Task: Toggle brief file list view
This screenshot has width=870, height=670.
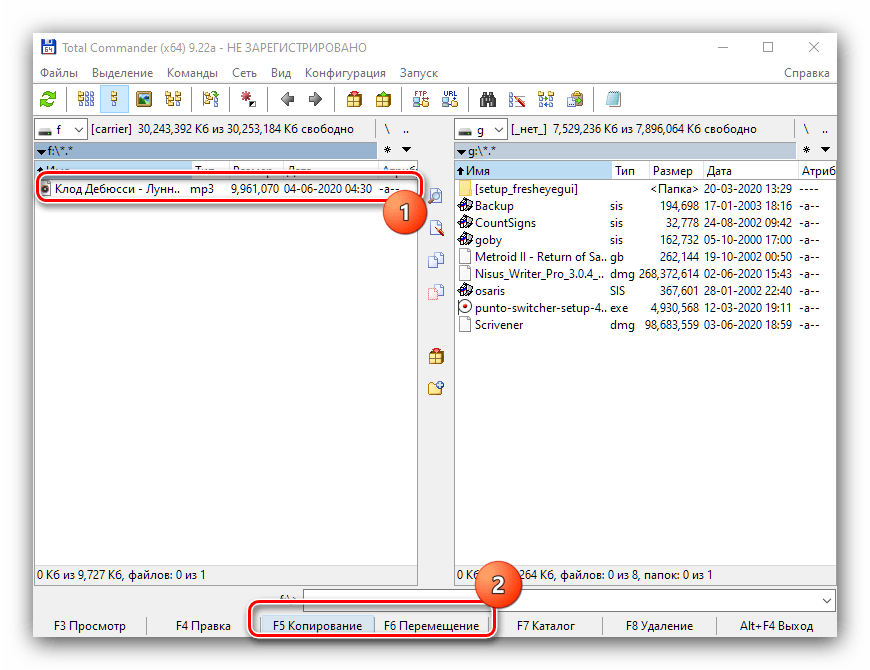Action: pyautogui.click(x=86, y=99)
